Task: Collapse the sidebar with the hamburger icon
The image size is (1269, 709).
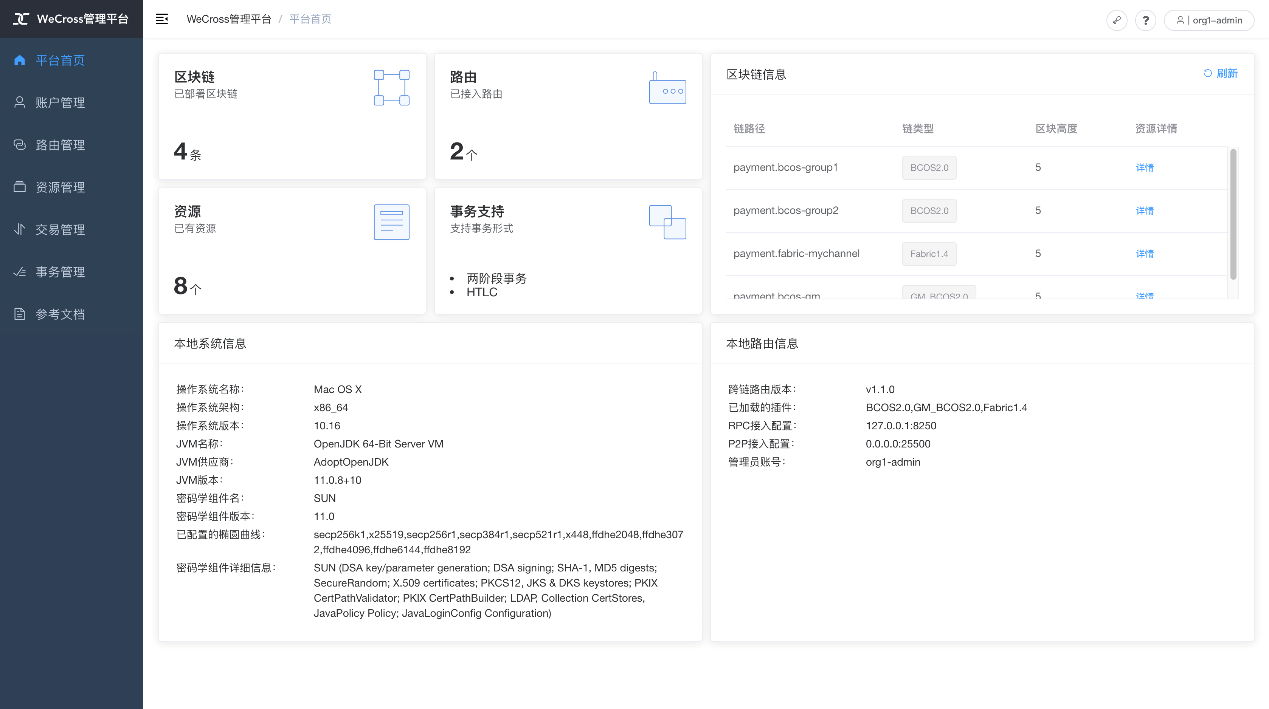Action: [x=162, y=19]
